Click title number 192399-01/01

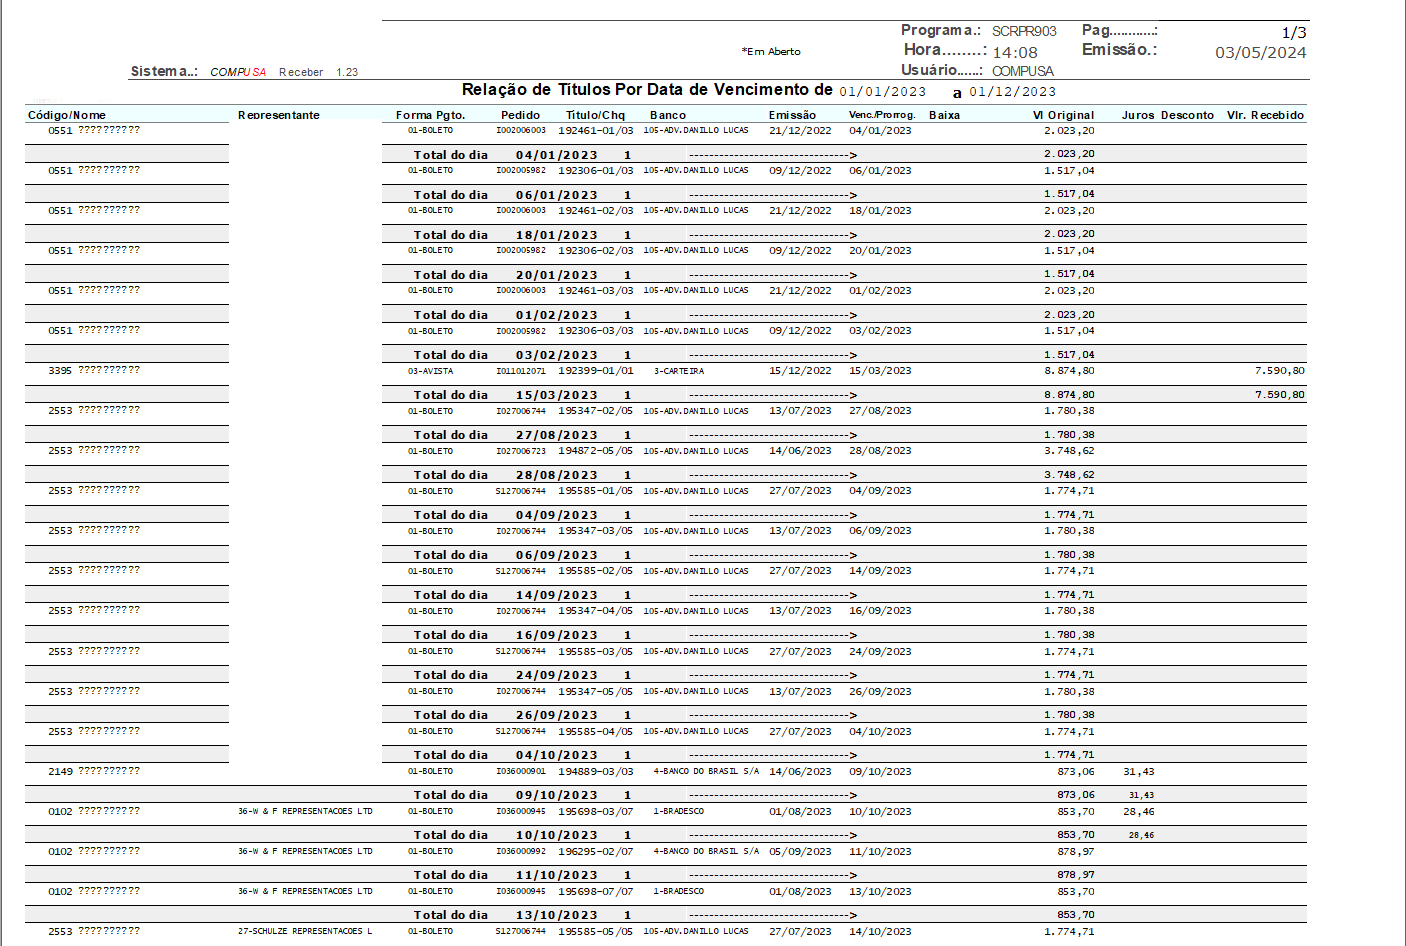tap(595, 370)
